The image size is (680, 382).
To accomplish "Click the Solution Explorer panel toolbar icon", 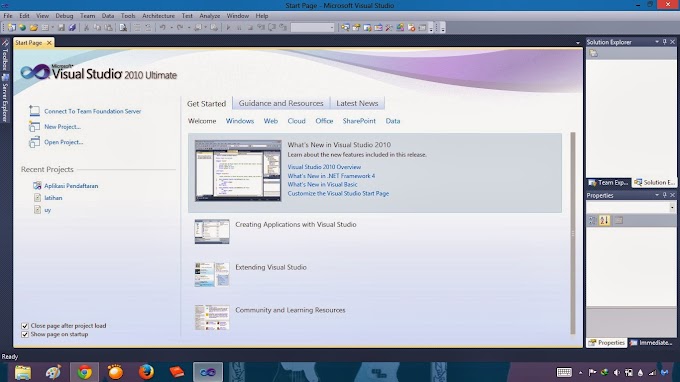I will 593,53.
